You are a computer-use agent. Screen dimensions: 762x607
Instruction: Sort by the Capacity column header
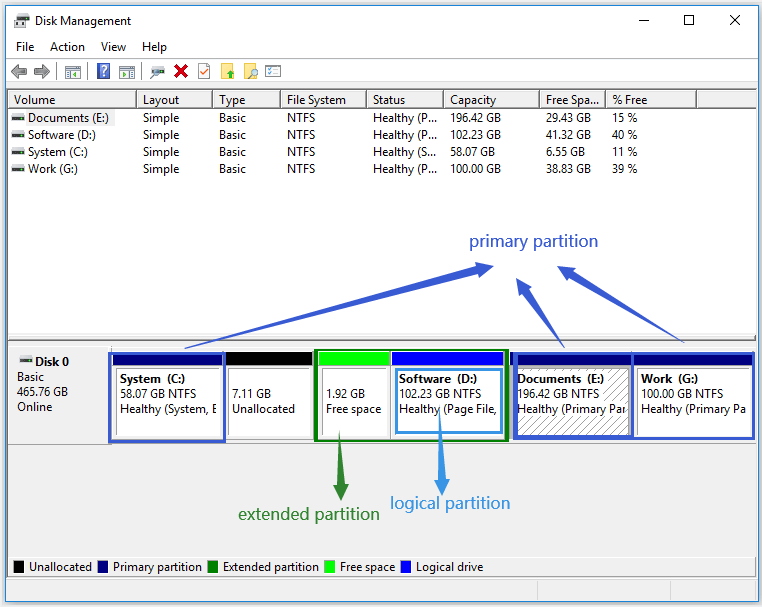pos(491,100)
